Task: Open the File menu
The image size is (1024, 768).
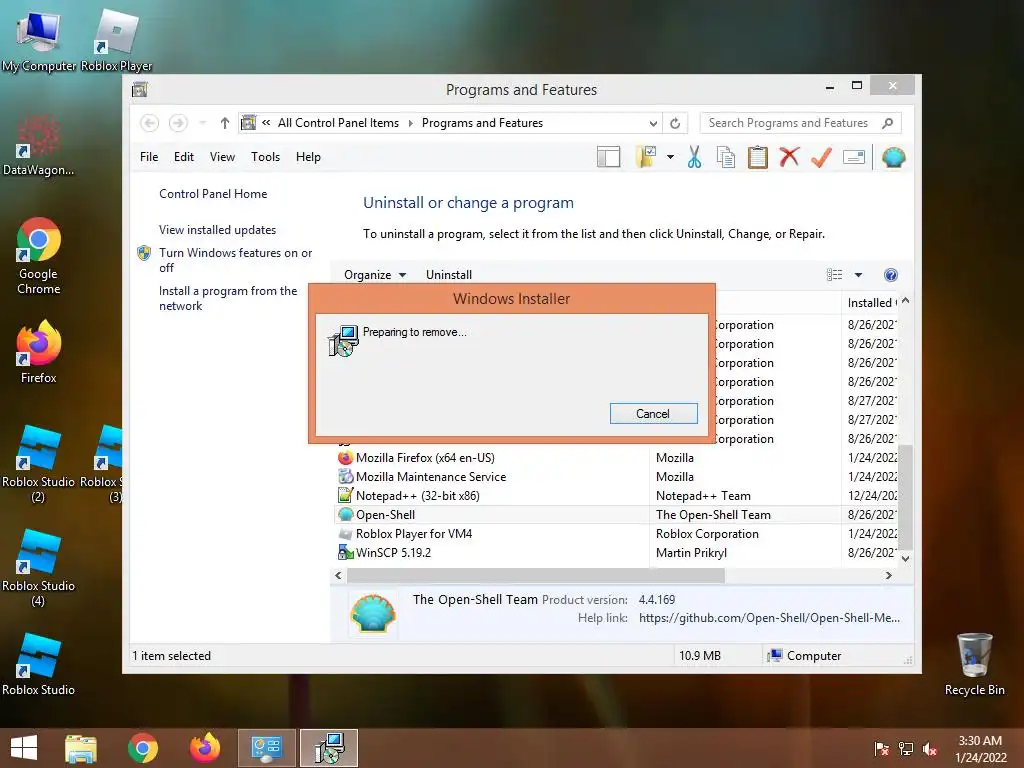Action: (x=149, y=157)
